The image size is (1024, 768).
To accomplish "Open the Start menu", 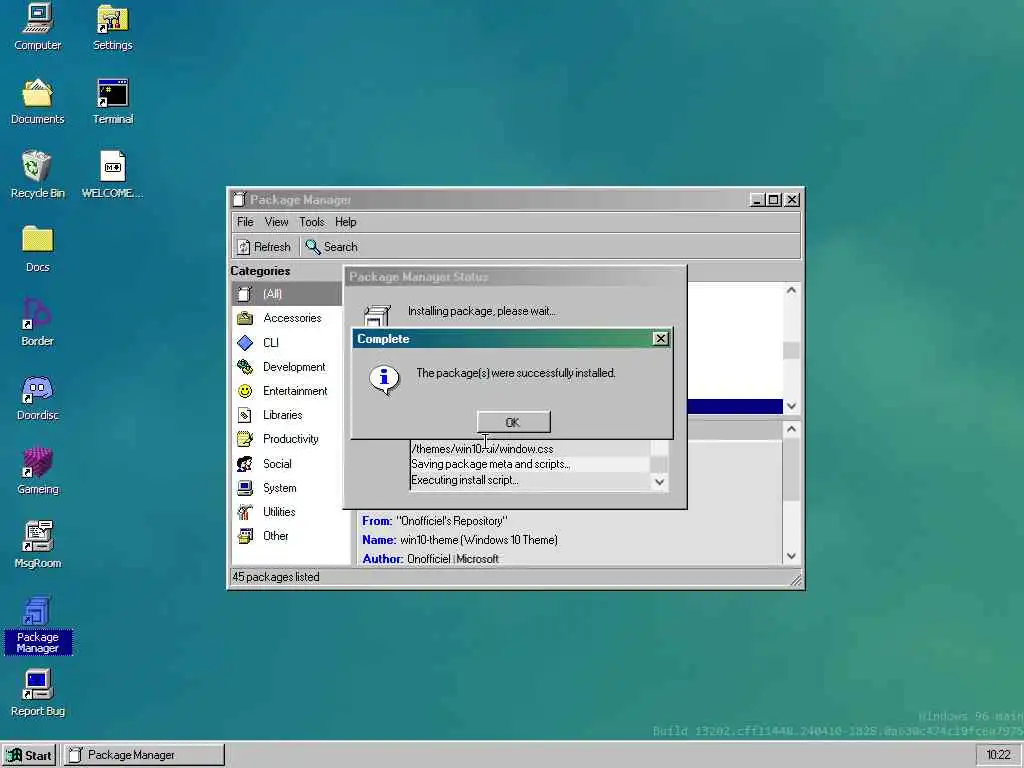I will pos(29,755).
